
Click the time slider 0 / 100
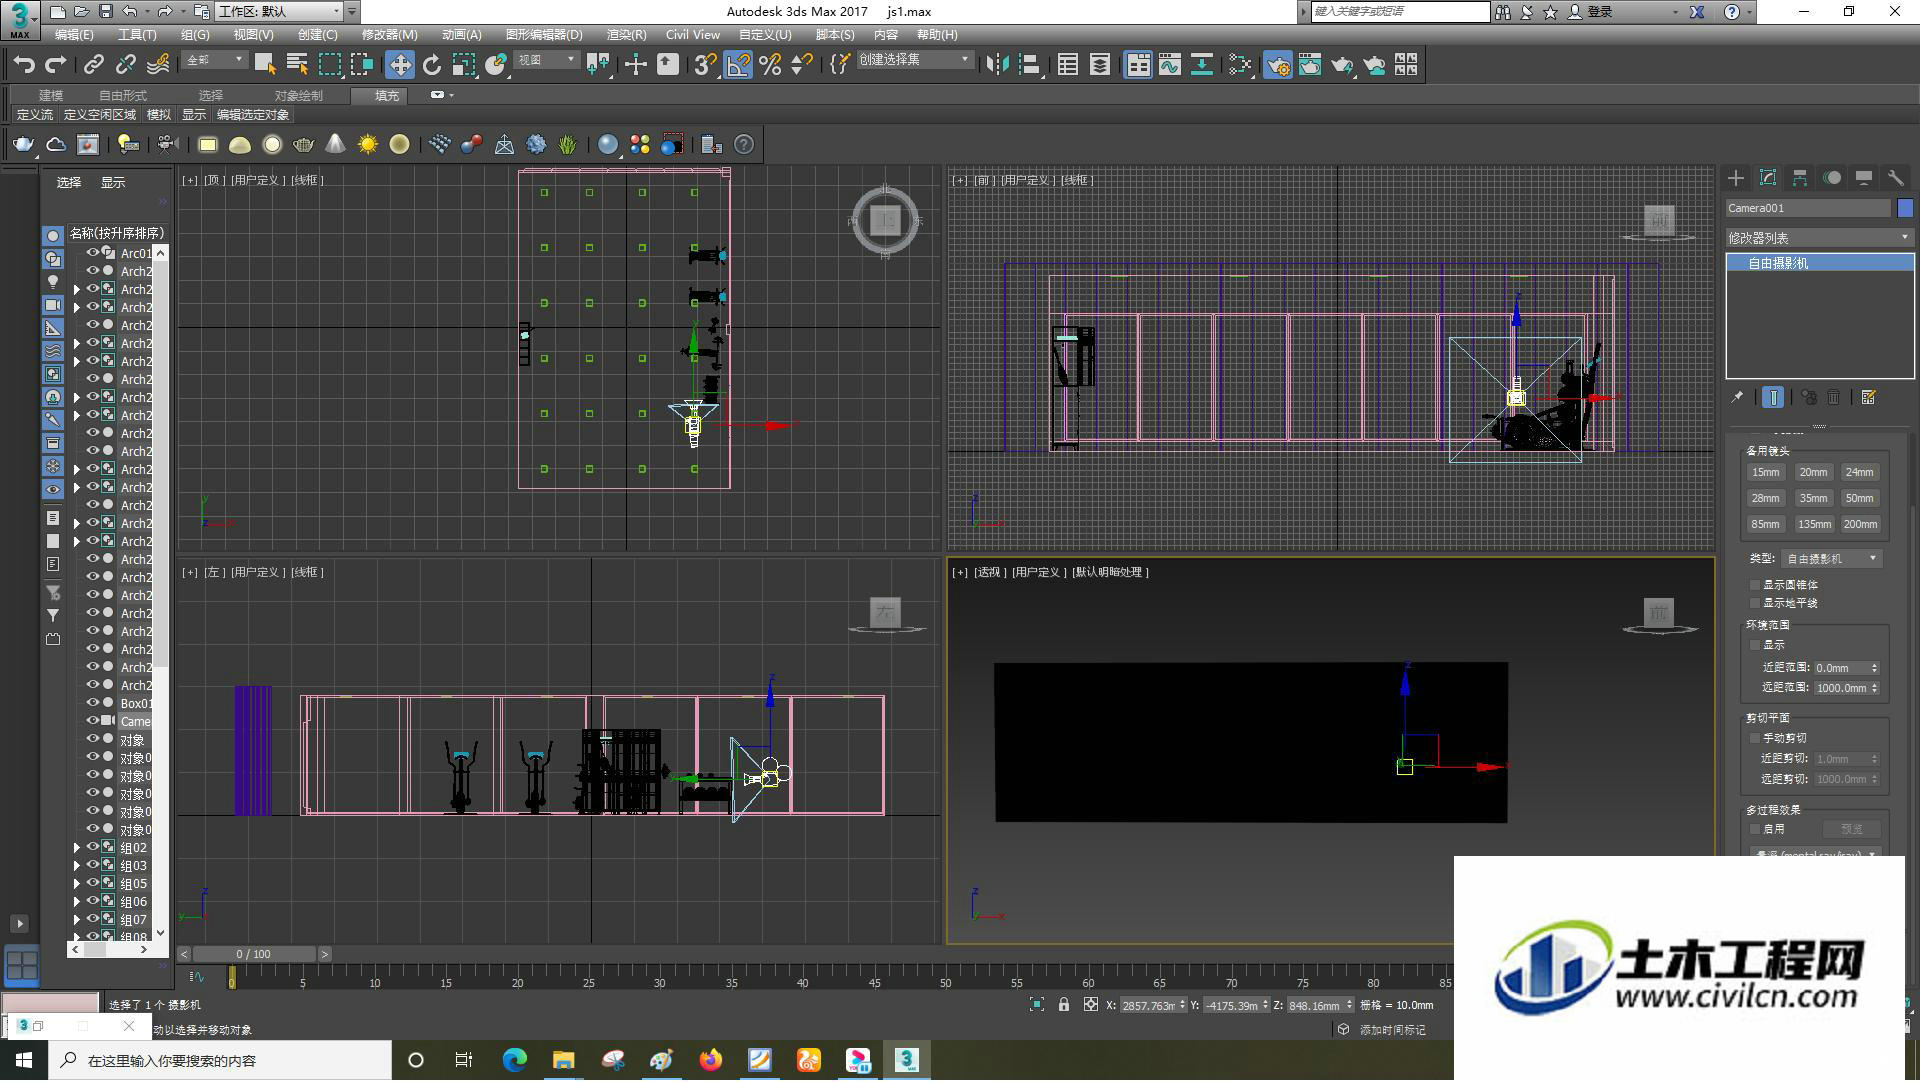pyautogui.click(x=254, y=955)
